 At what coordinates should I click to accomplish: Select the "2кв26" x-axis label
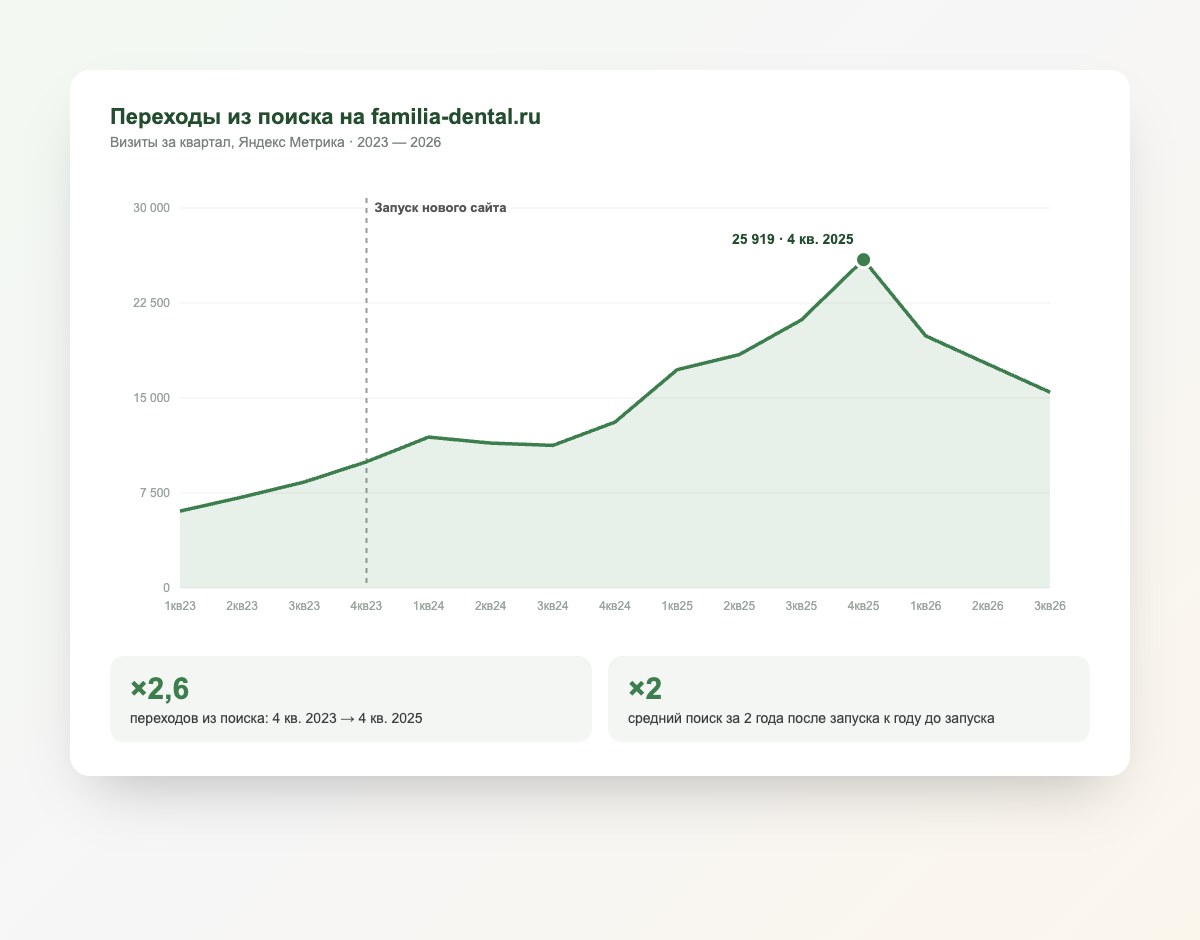pos(987,606)
